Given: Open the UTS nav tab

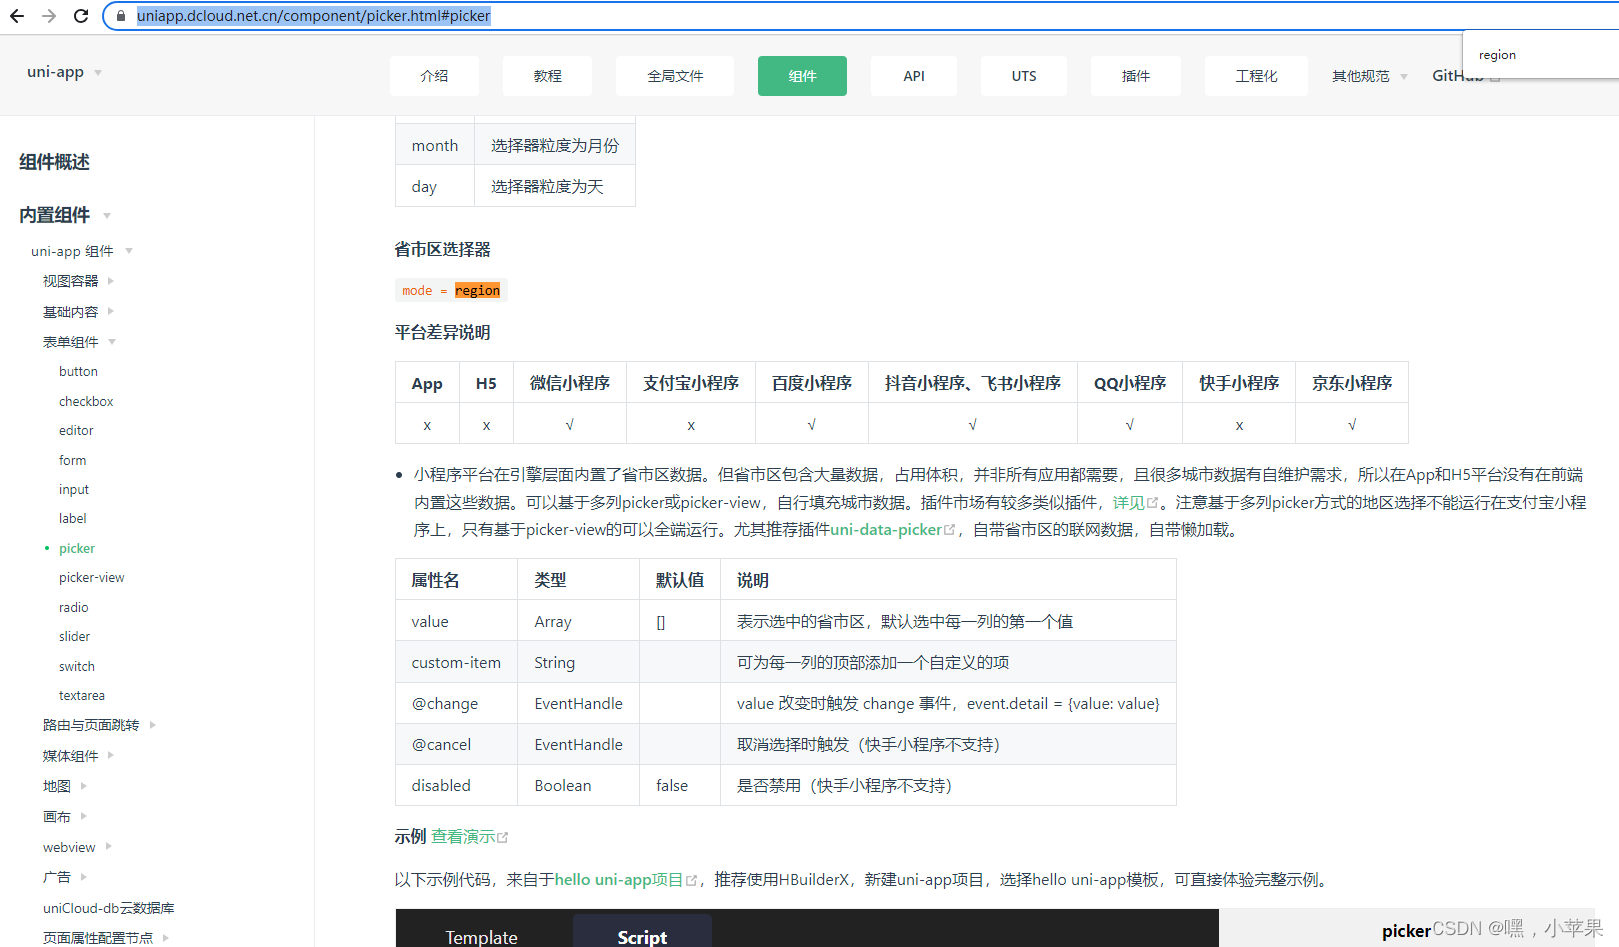Looking at the screenshot, I should pos(1024,76).
